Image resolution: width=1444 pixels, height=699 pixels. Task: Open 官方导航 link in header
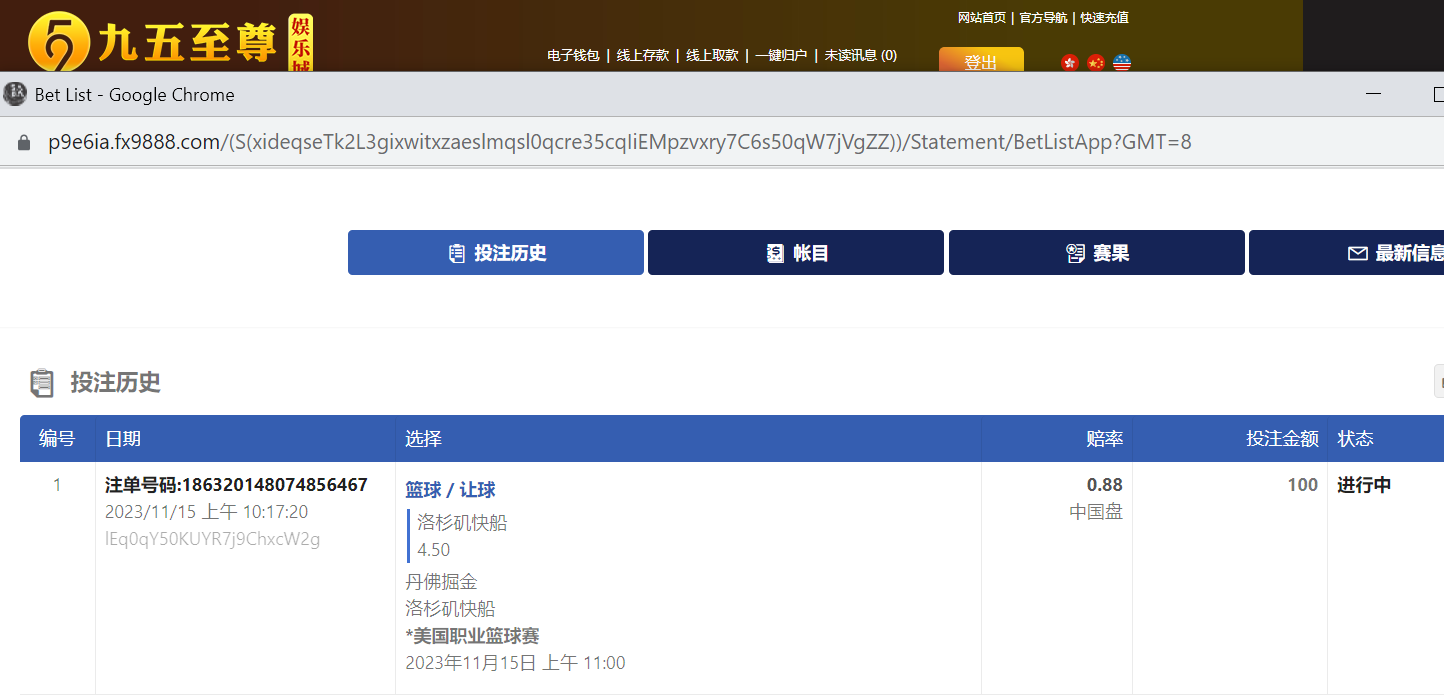(x=1044, y=18)
